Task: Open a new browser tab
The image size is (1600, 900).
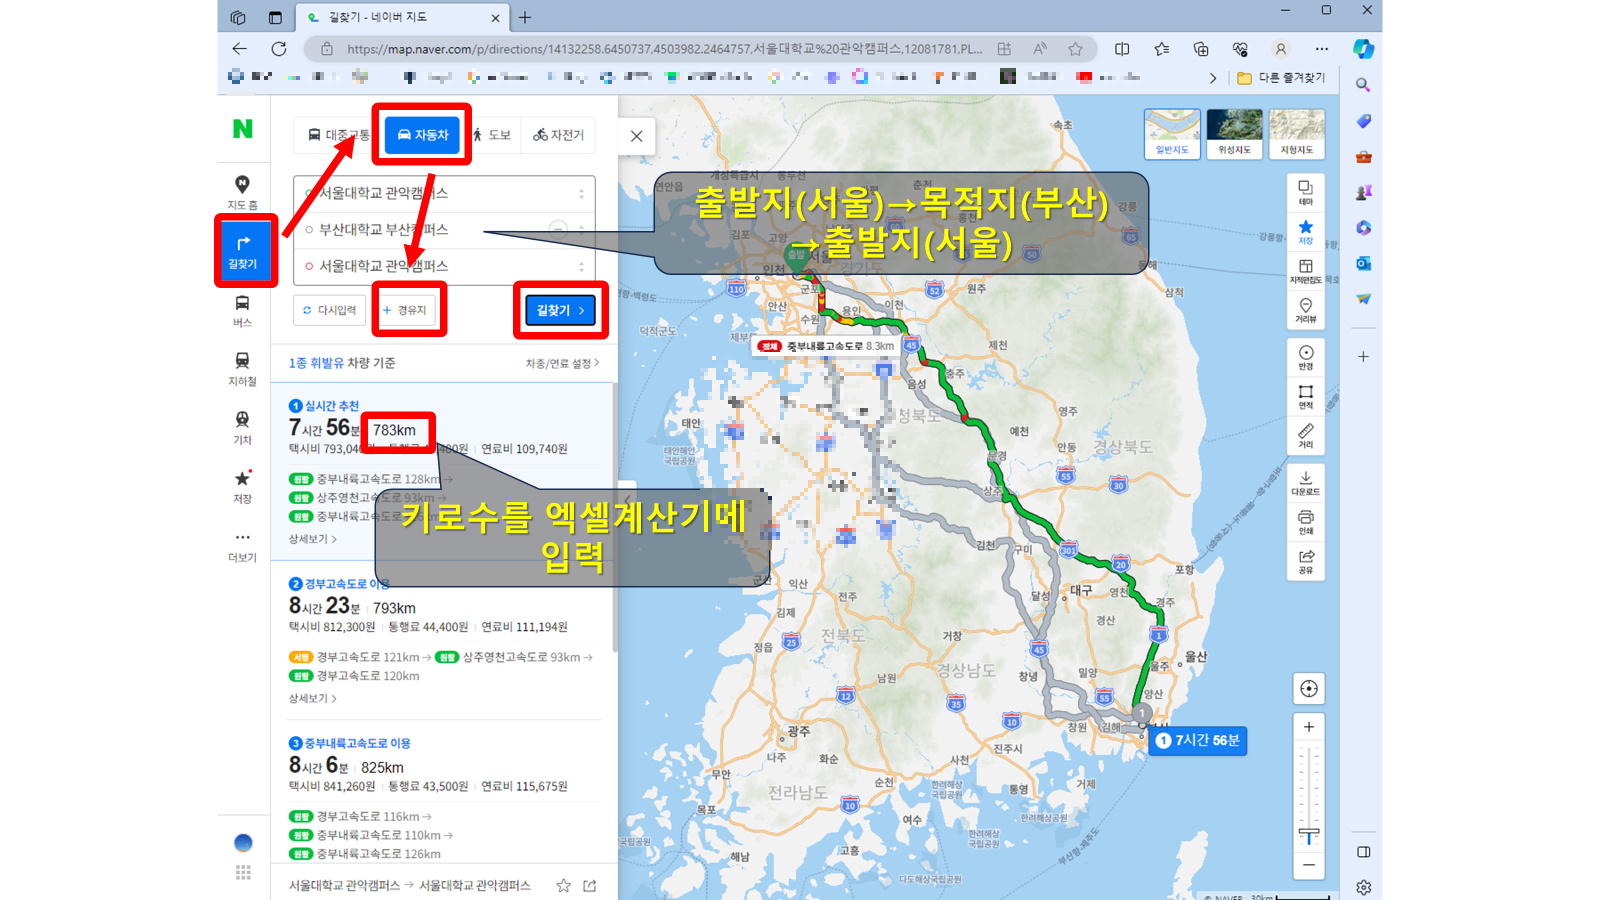Action: pyautogui.click(x=525, y=17)
